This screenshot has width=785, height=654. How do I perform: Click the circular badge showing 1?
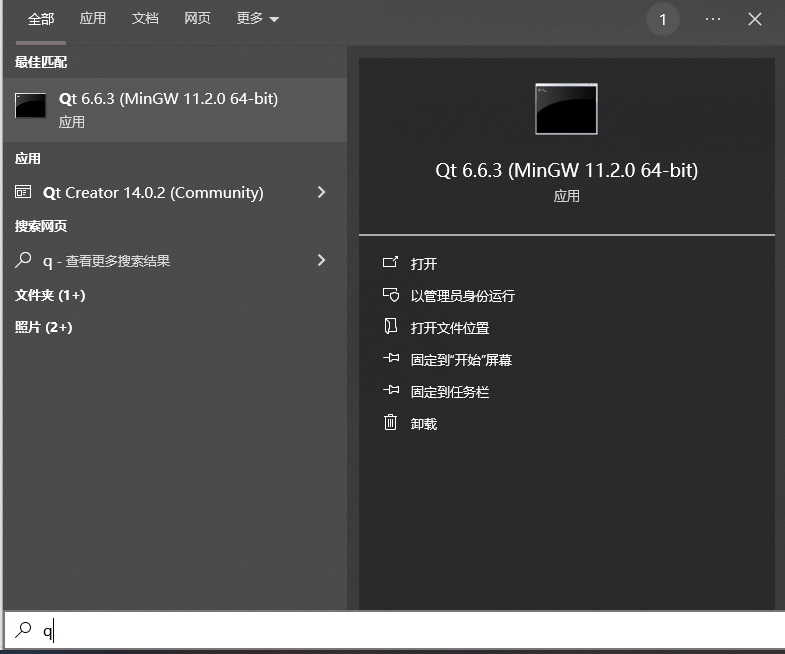tap(662, 20)
